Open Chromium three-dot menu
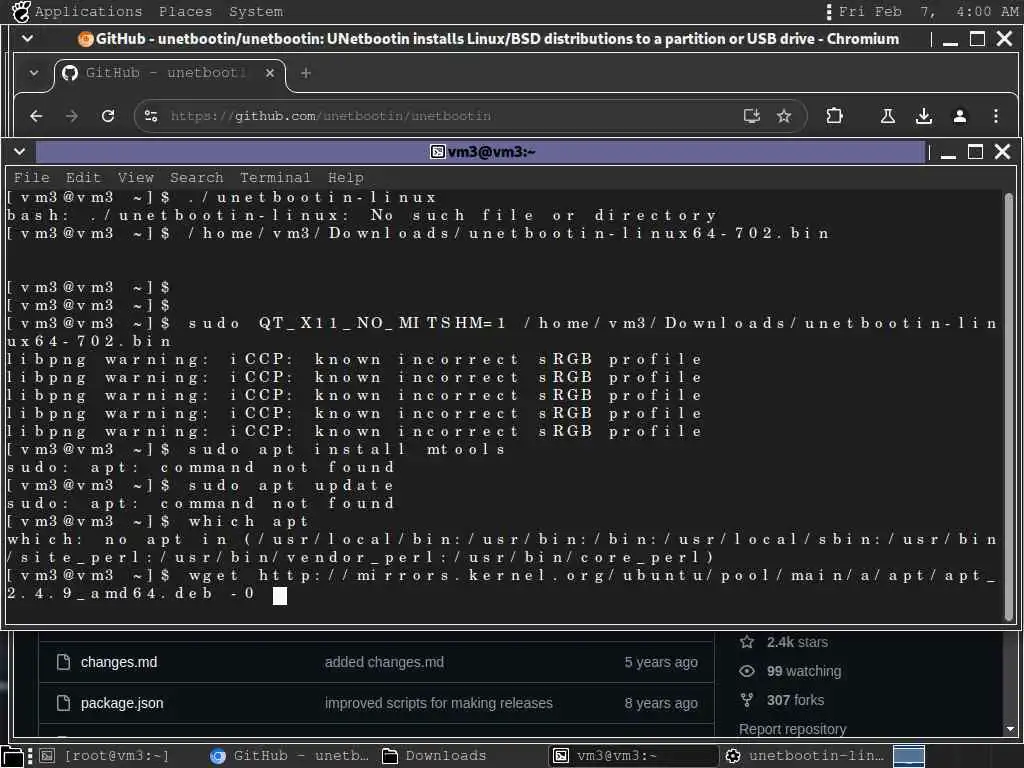Viewport: 1024px width, 768px height. [995, 116]
